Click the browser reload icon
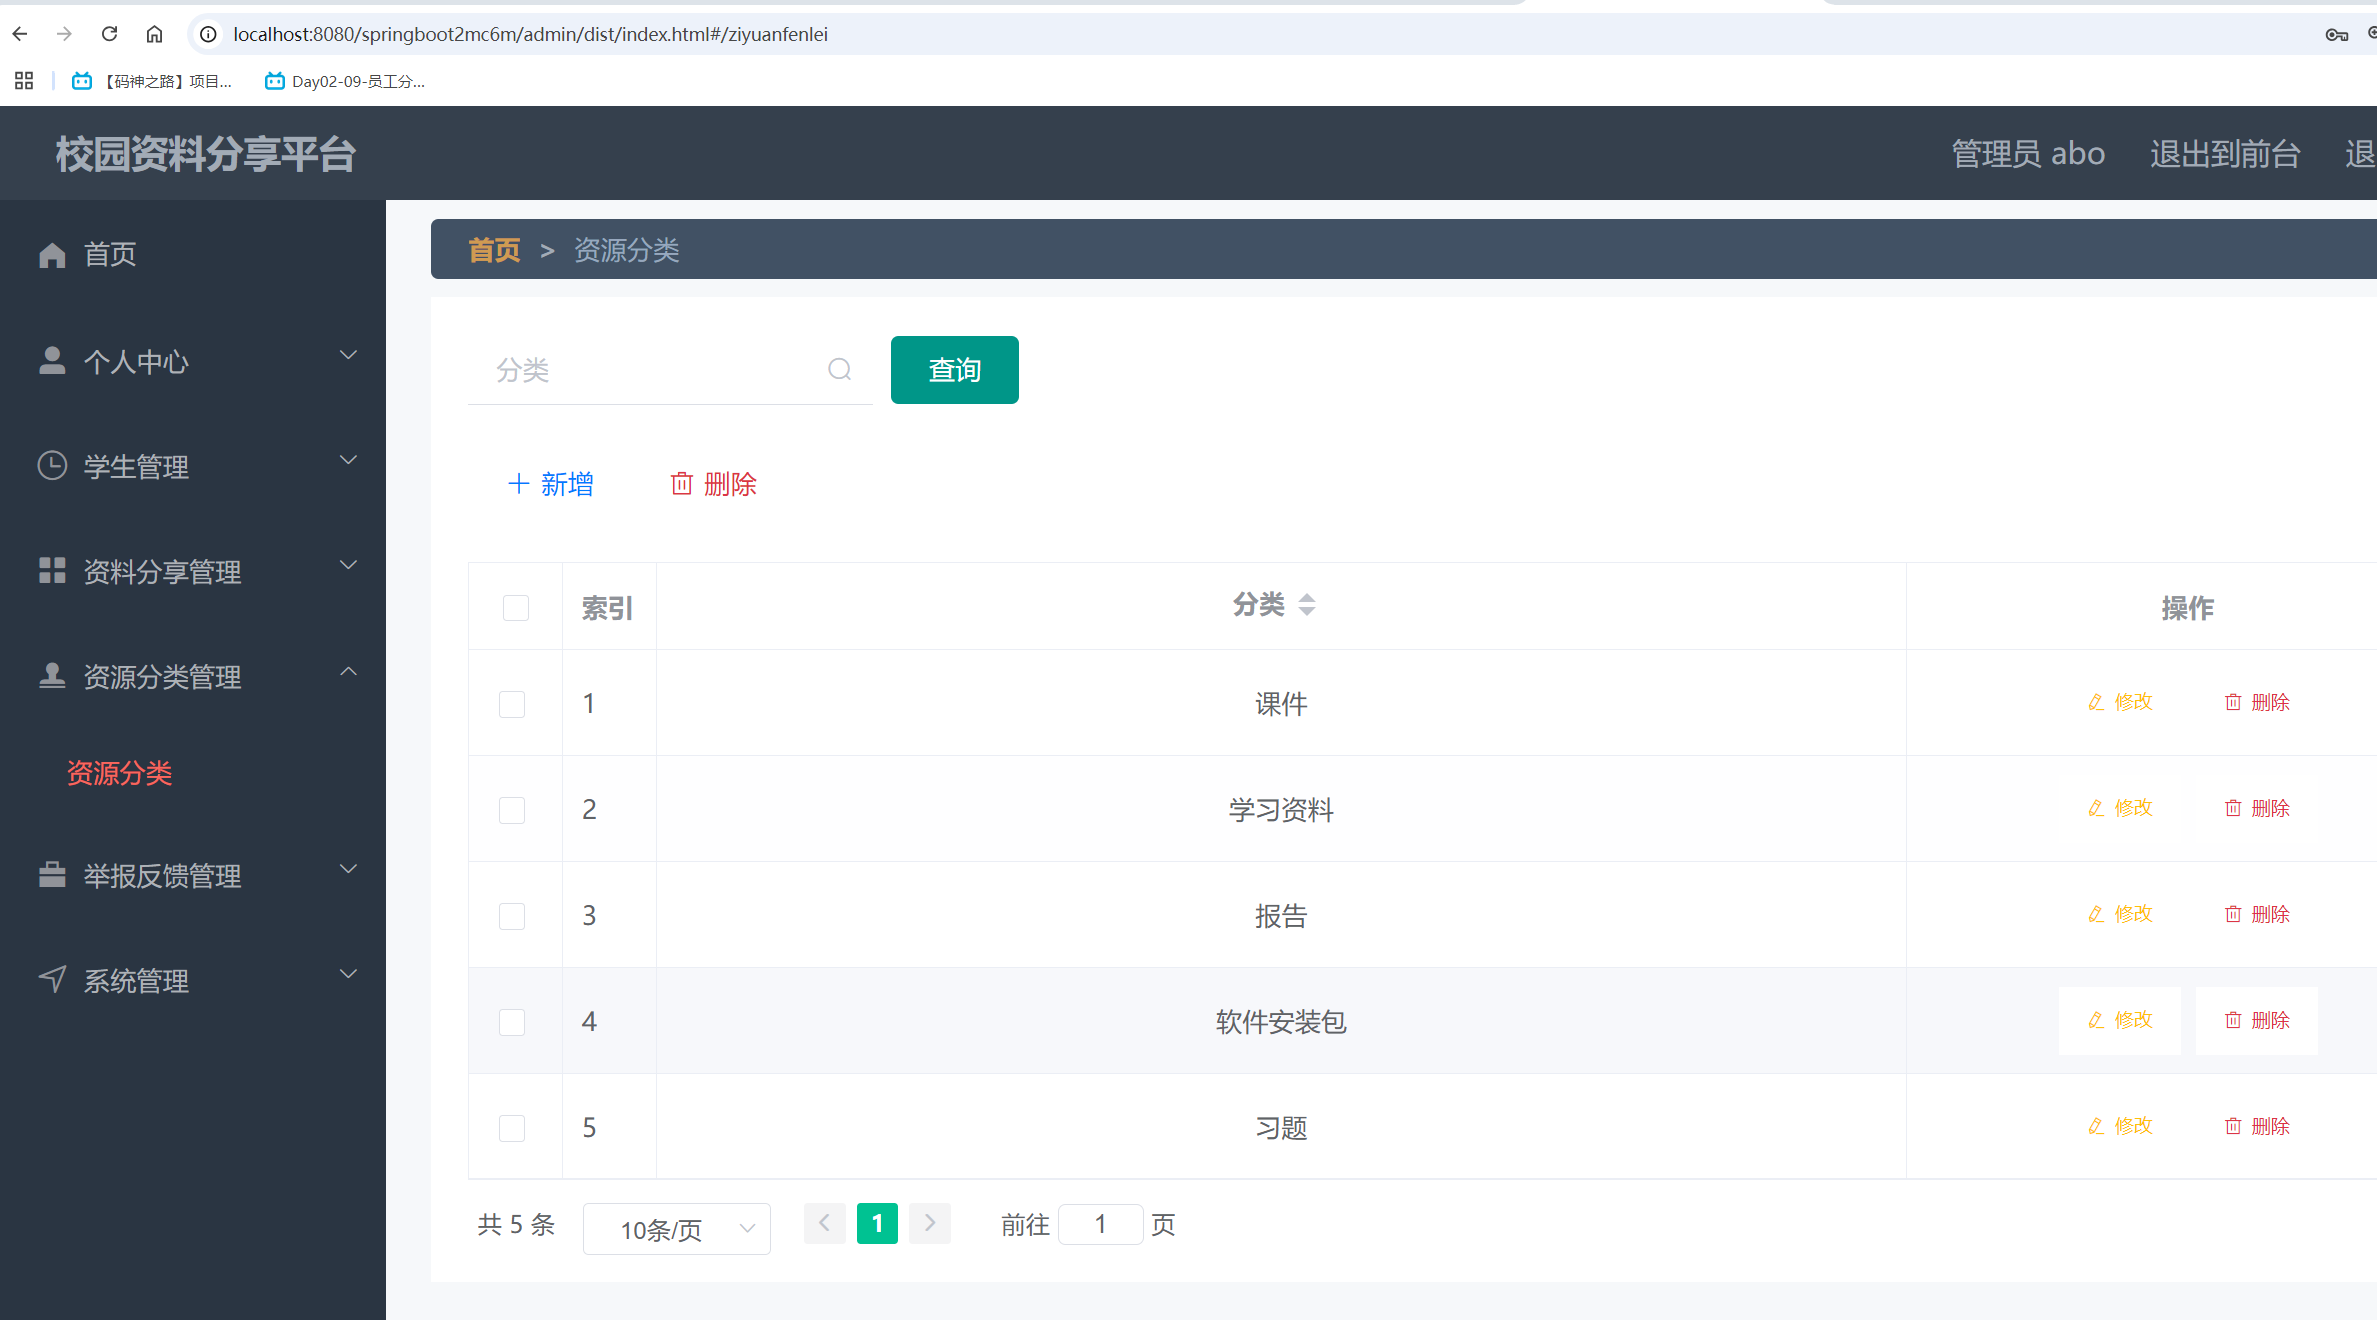2377x1320 pixels. pyautogui.click(x=110, y=34)
